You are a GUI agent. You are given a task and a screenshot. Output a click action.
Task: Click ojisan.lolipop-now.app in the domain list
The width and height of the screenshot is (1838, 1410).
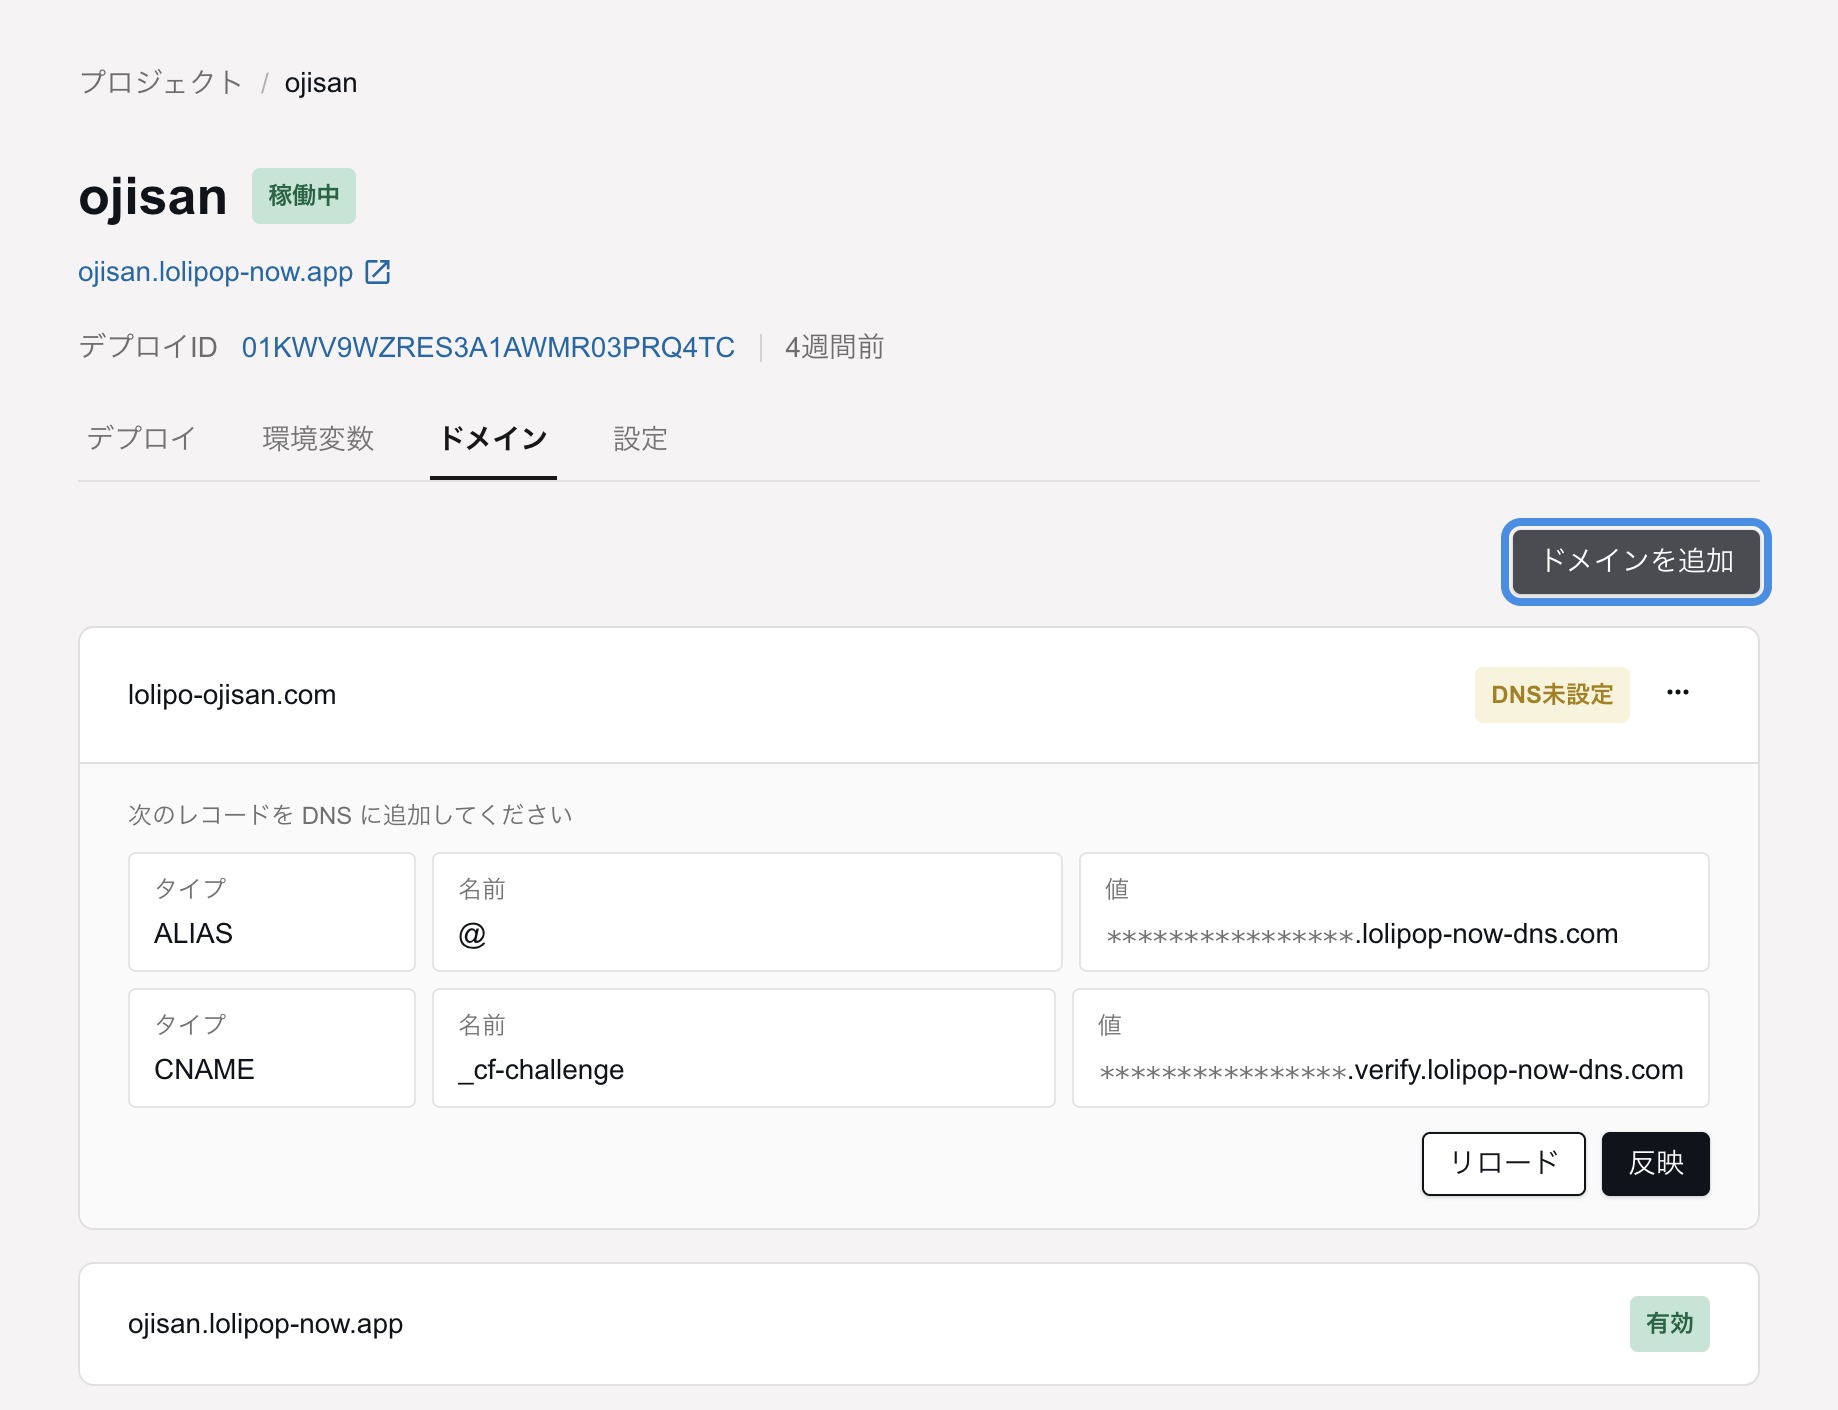pos(265,1324)
